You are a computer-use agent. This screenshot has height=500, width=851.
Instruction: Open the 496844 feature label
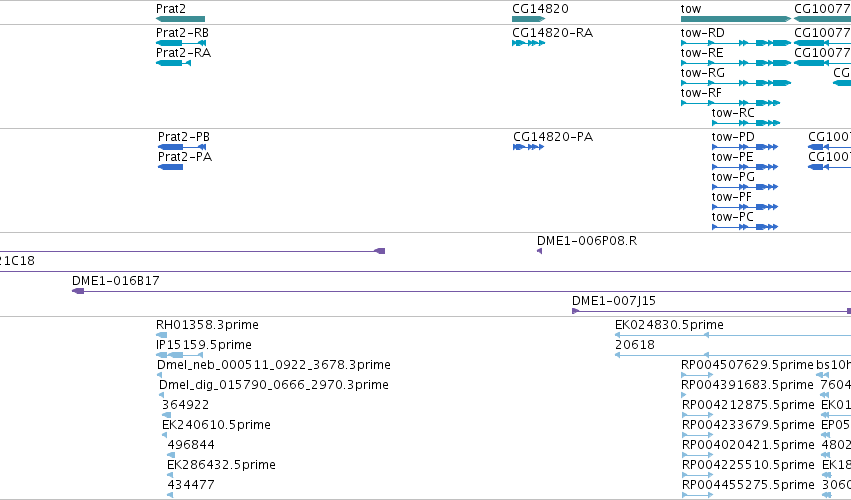pos(190,445)
